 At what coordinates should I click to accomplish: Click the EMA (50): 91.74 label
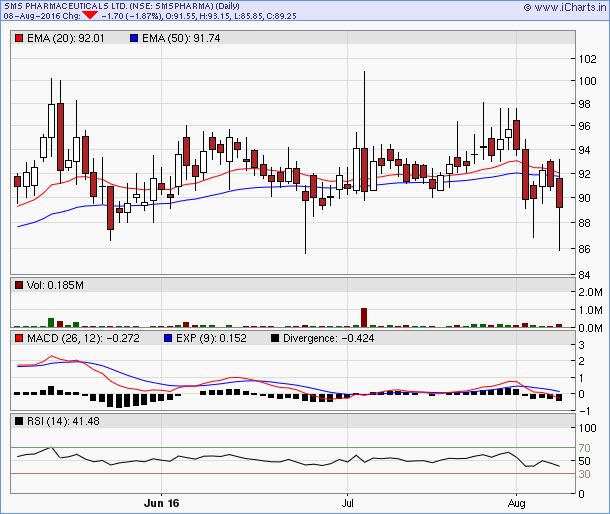pos(181,38)
